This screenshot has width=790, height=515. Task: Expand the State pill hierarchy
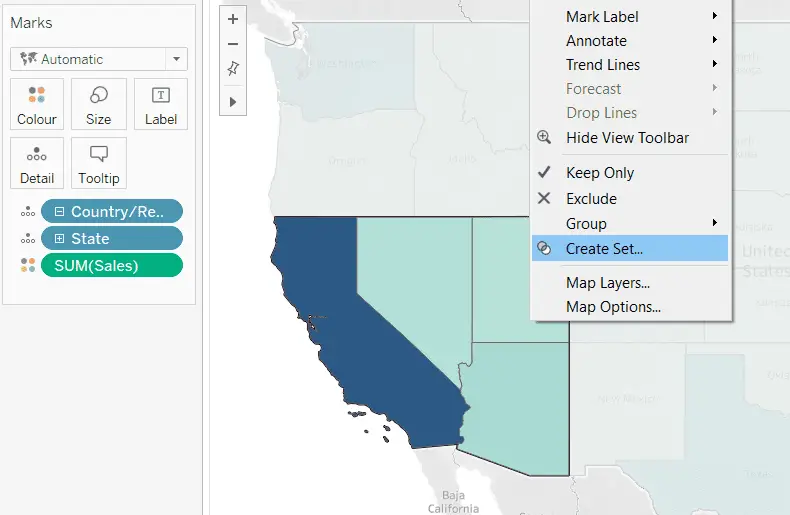[59, 238]
